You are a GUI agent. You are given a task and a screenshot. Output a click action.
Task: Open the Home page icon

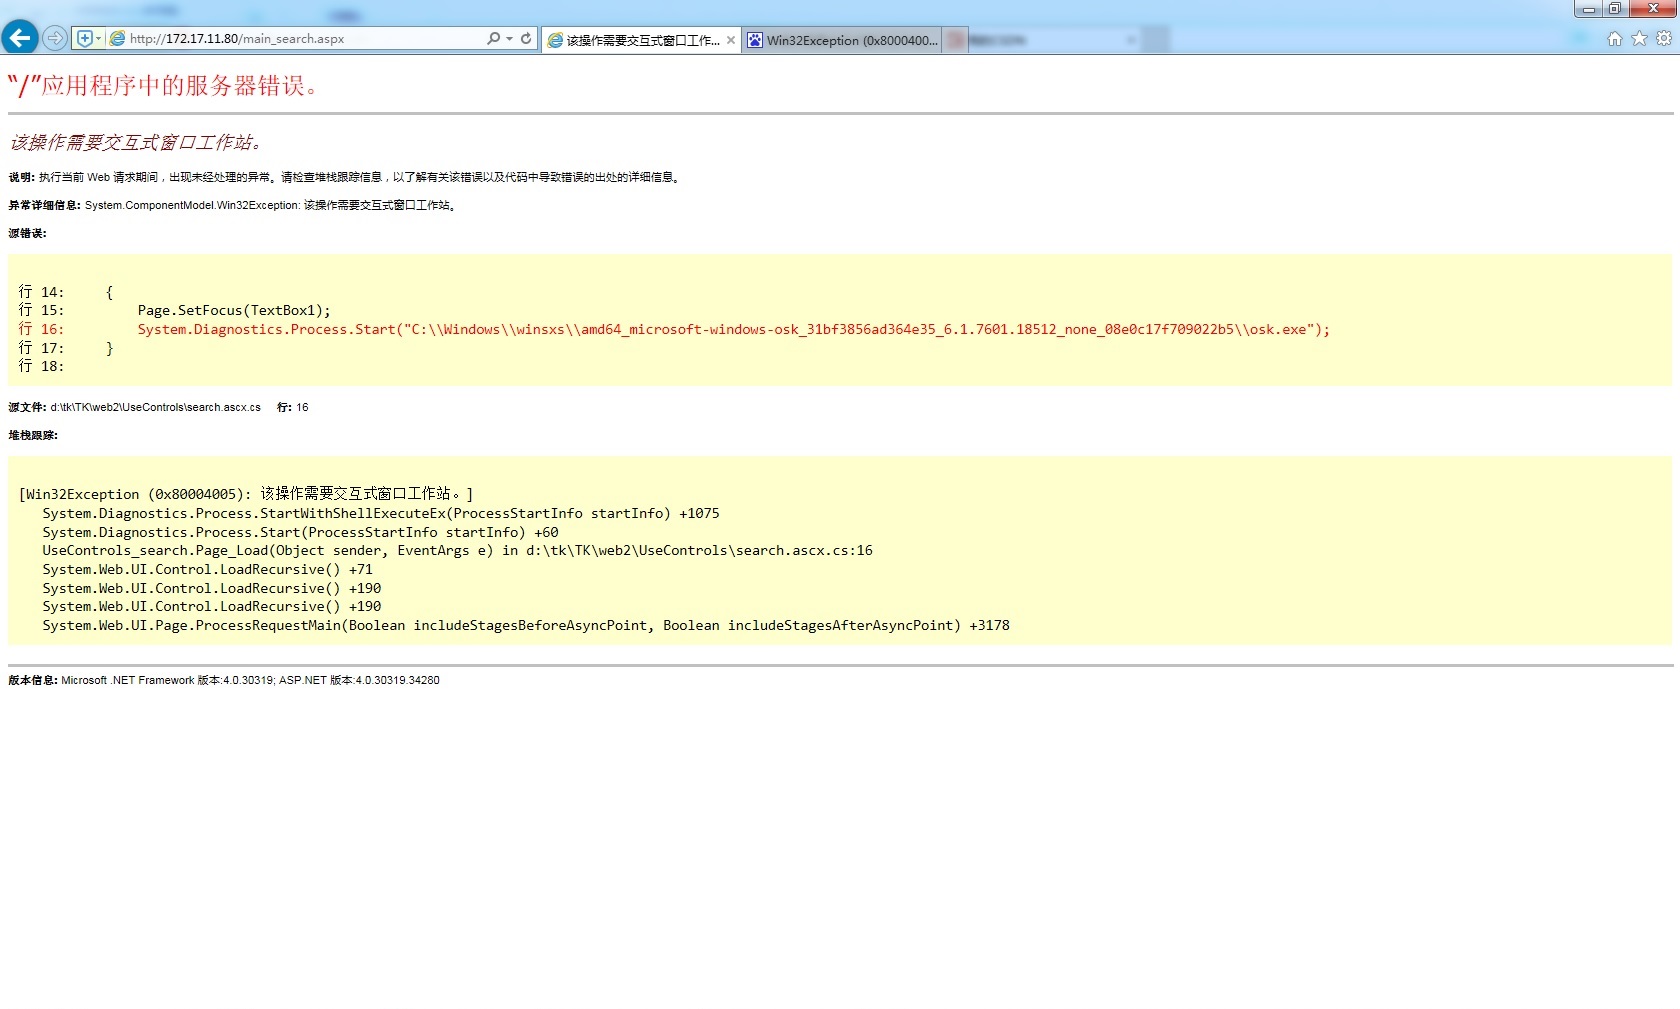(x=1614, y=39)
